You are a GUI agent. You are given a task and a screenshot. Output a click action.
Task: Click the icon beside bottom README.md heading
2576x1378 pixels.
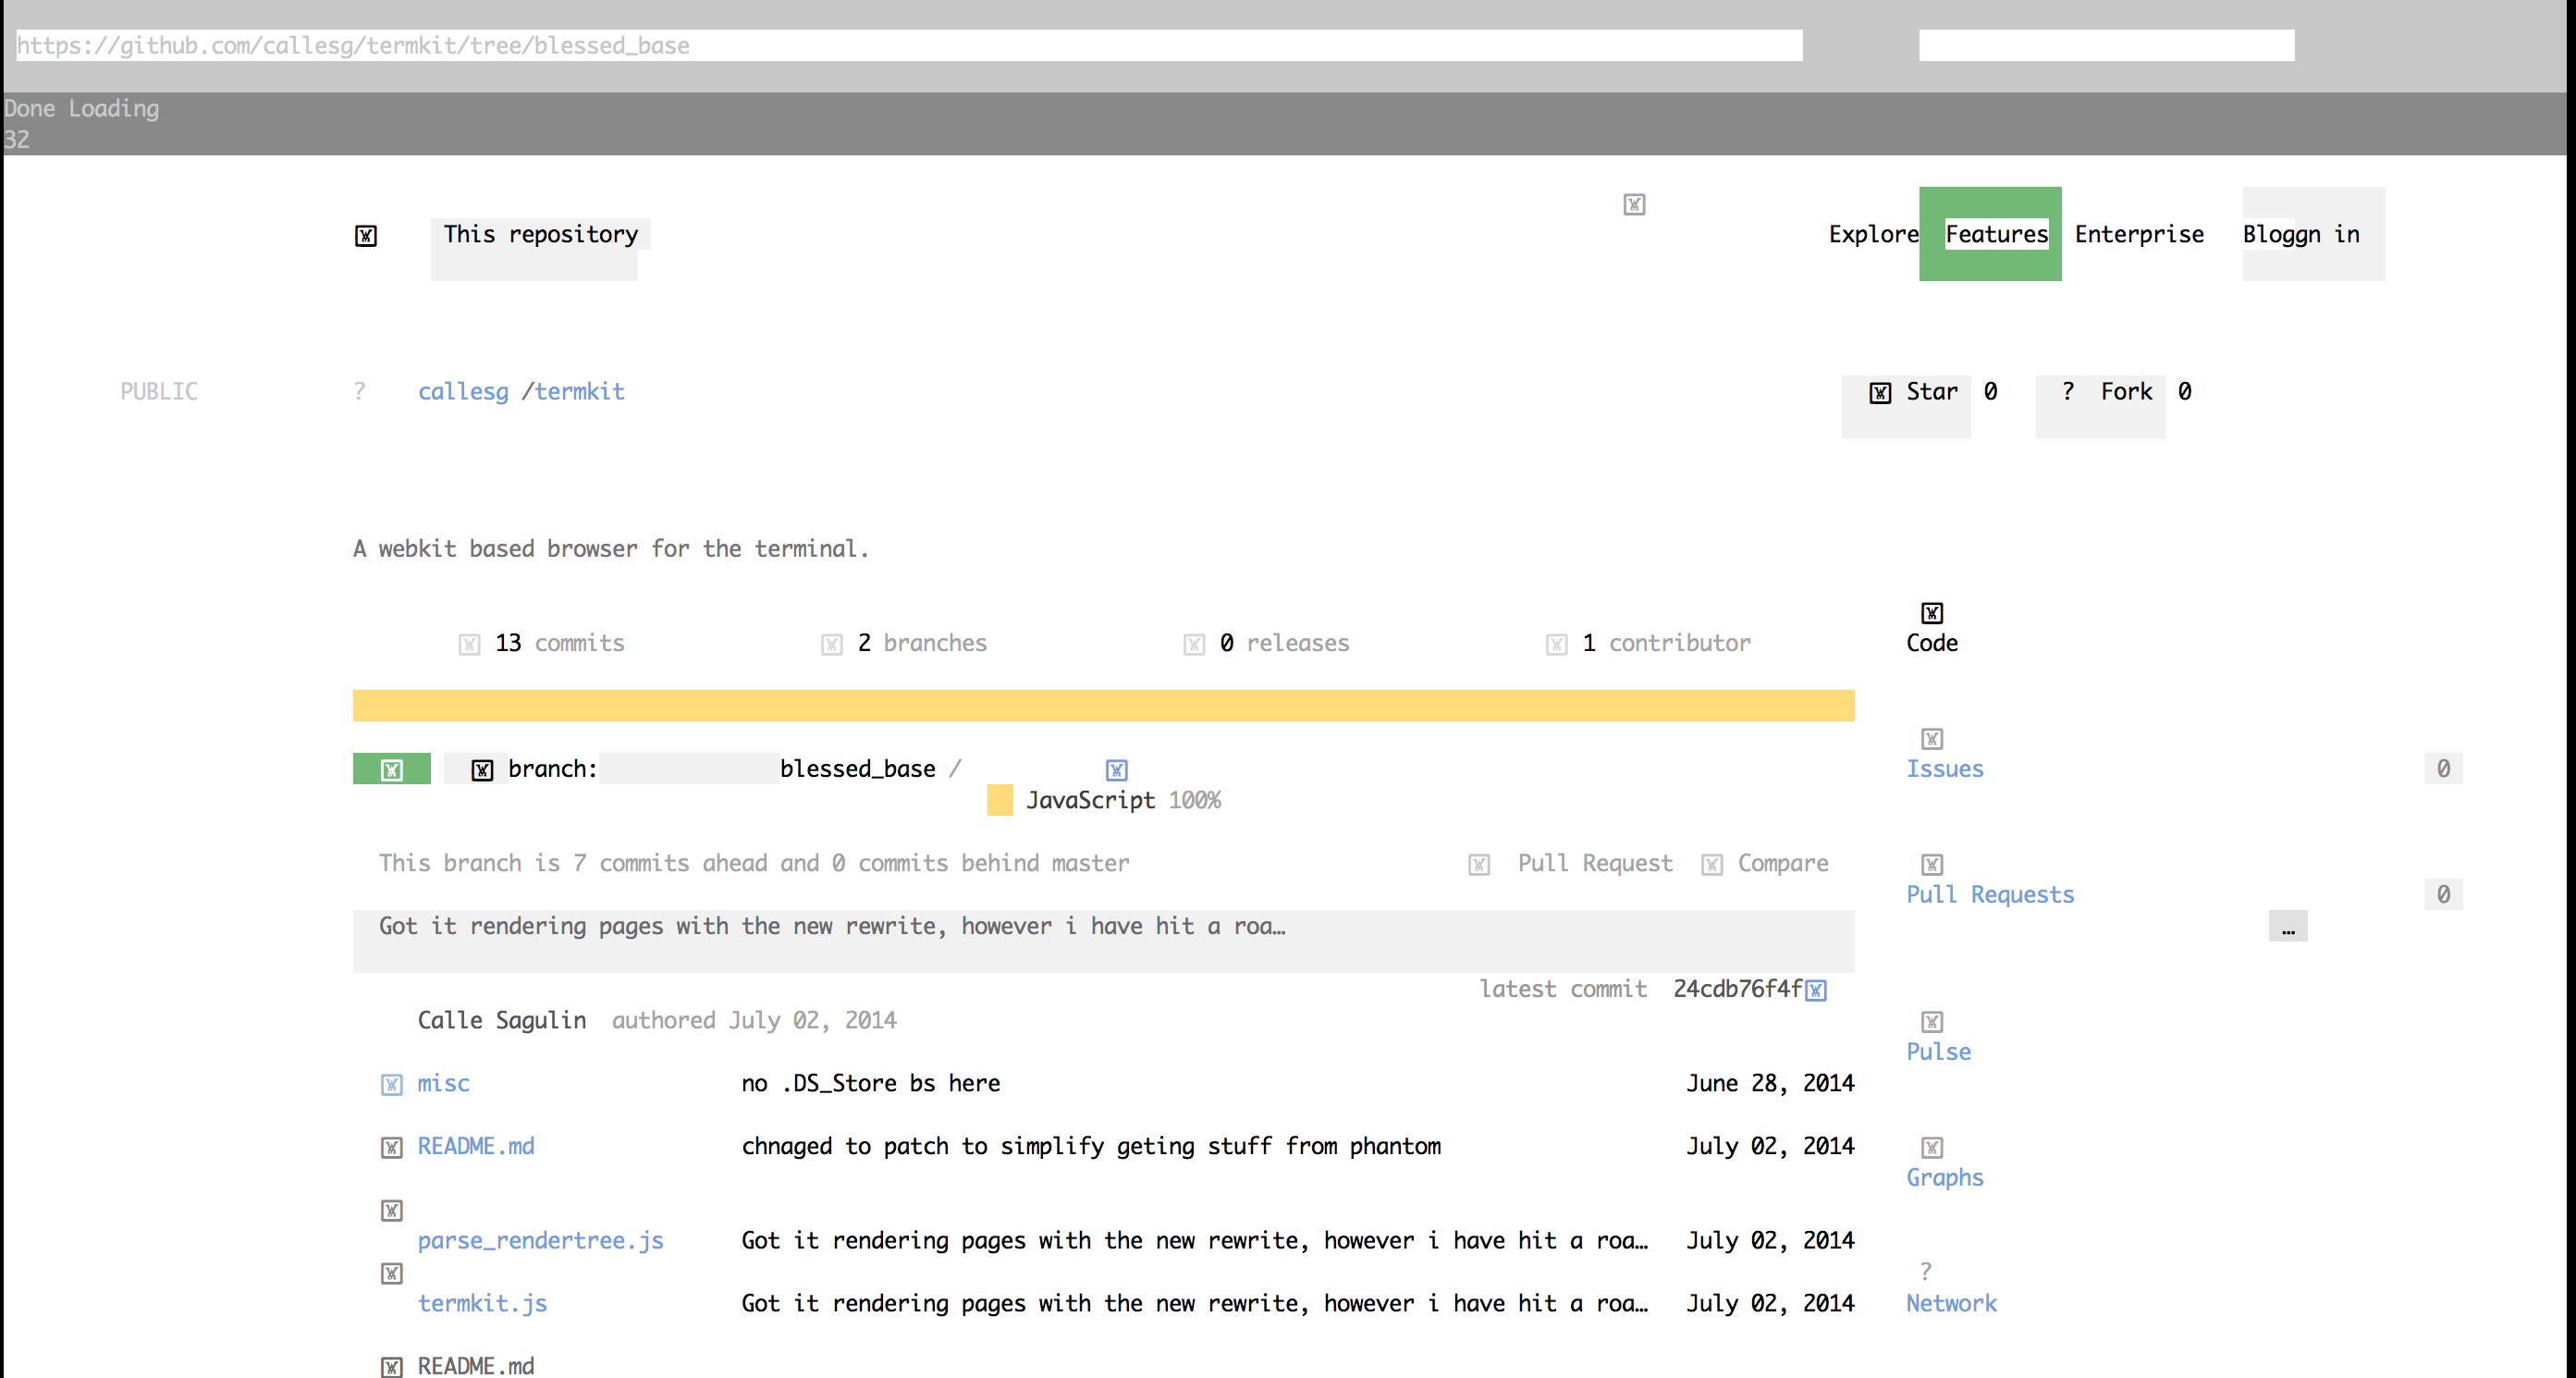click(392, 1367)
